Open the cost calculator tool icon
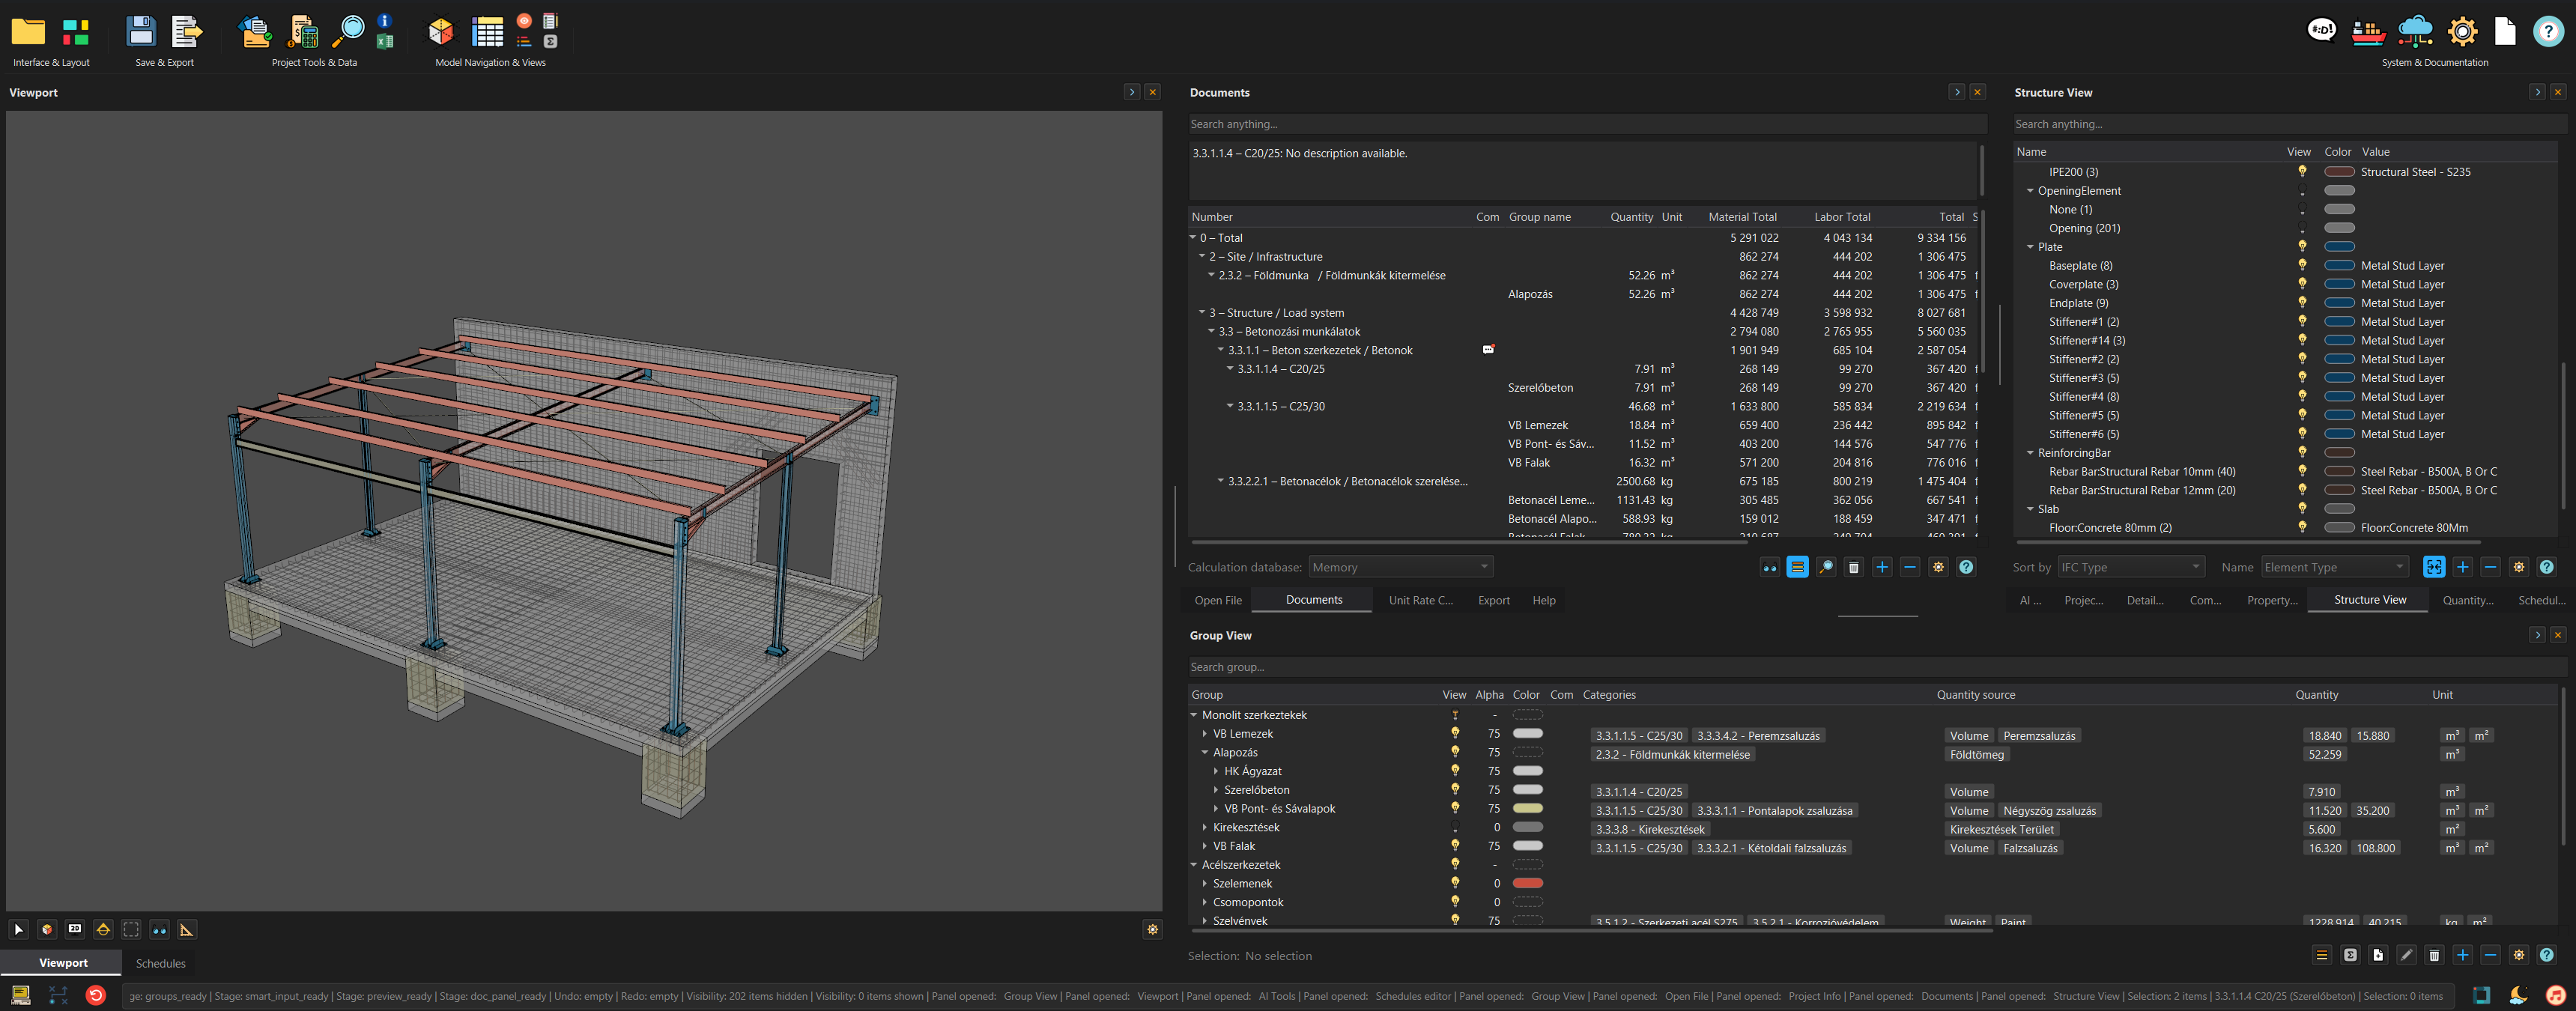The width and height of the screenshot is (2576, 1011). click(x=302, y=32)
